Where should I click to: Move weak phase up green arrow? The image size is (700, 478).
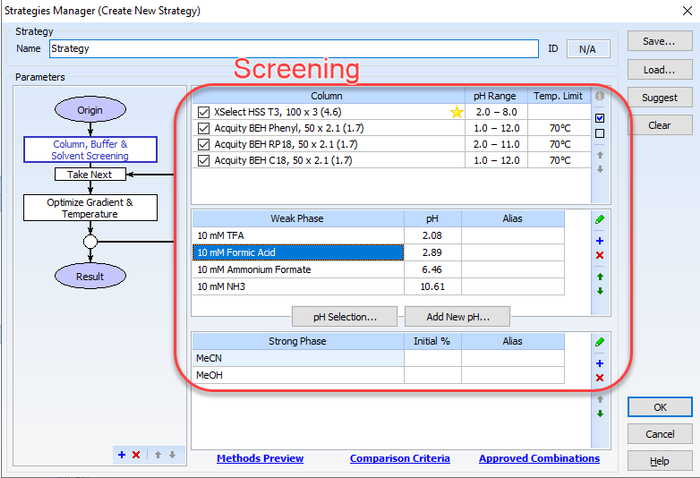coord(600,277)
